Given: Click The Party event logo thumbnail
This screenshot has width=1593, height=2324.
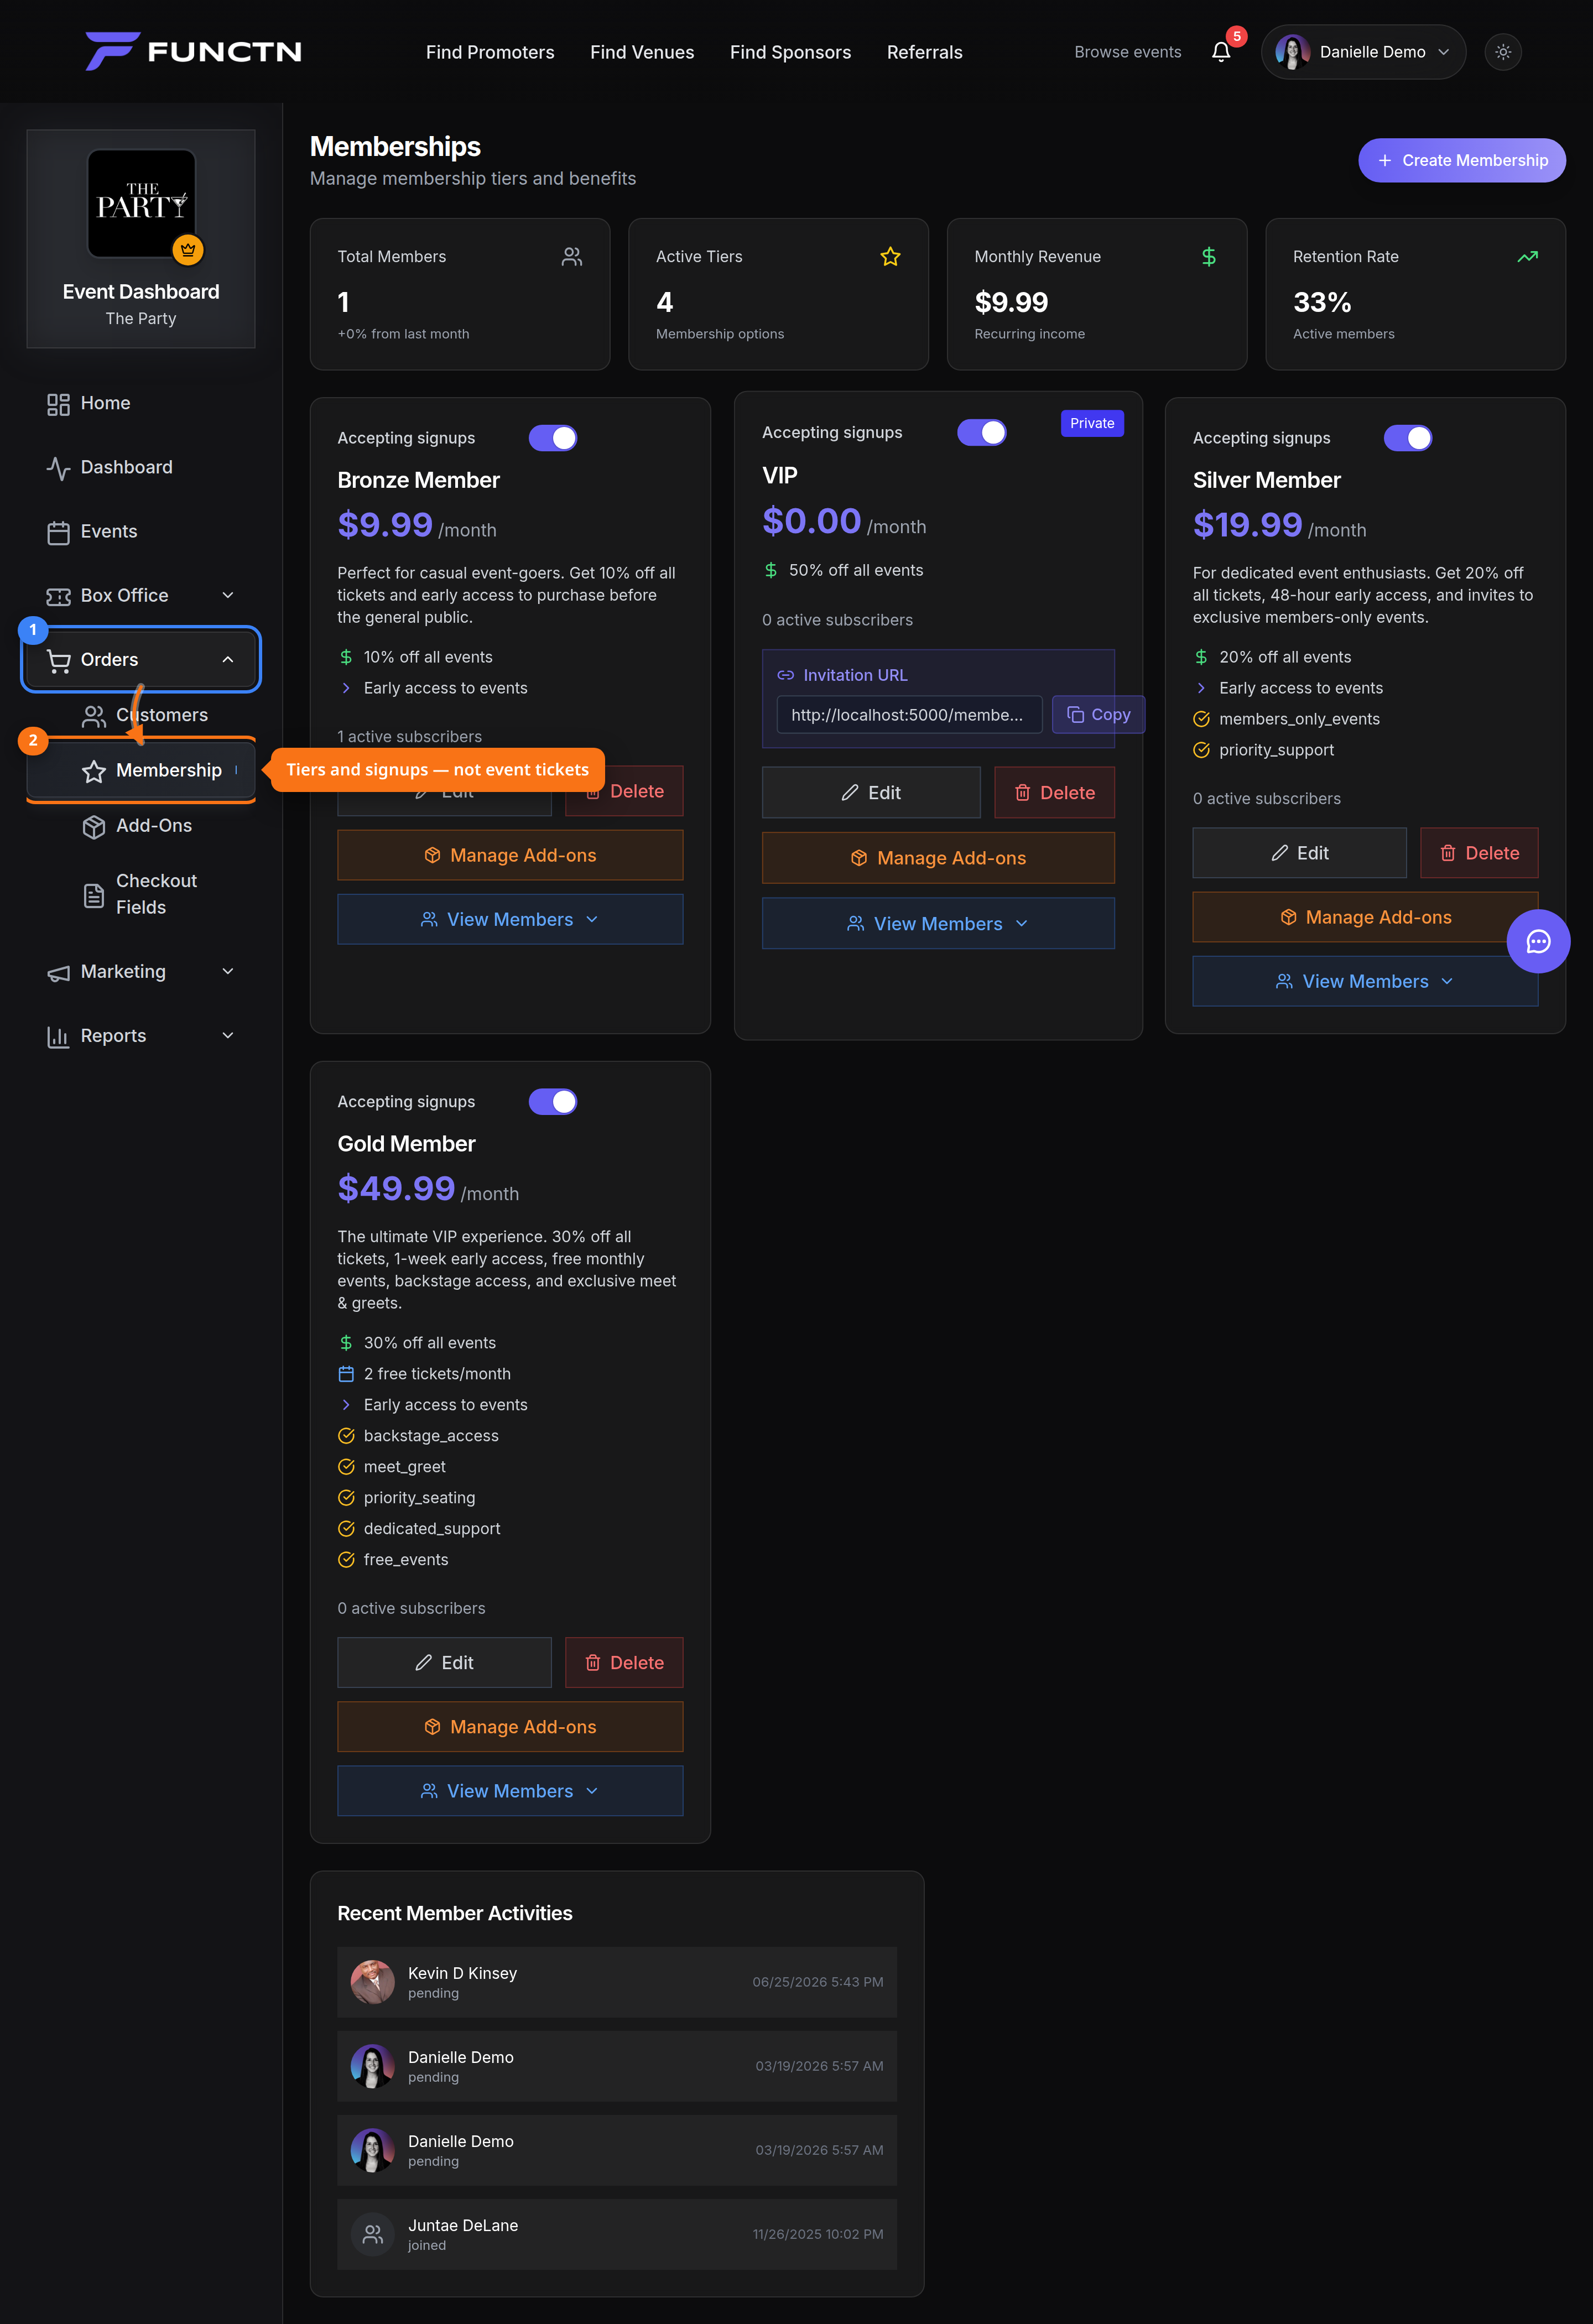Looking at the screenshot, I should 141,203.
